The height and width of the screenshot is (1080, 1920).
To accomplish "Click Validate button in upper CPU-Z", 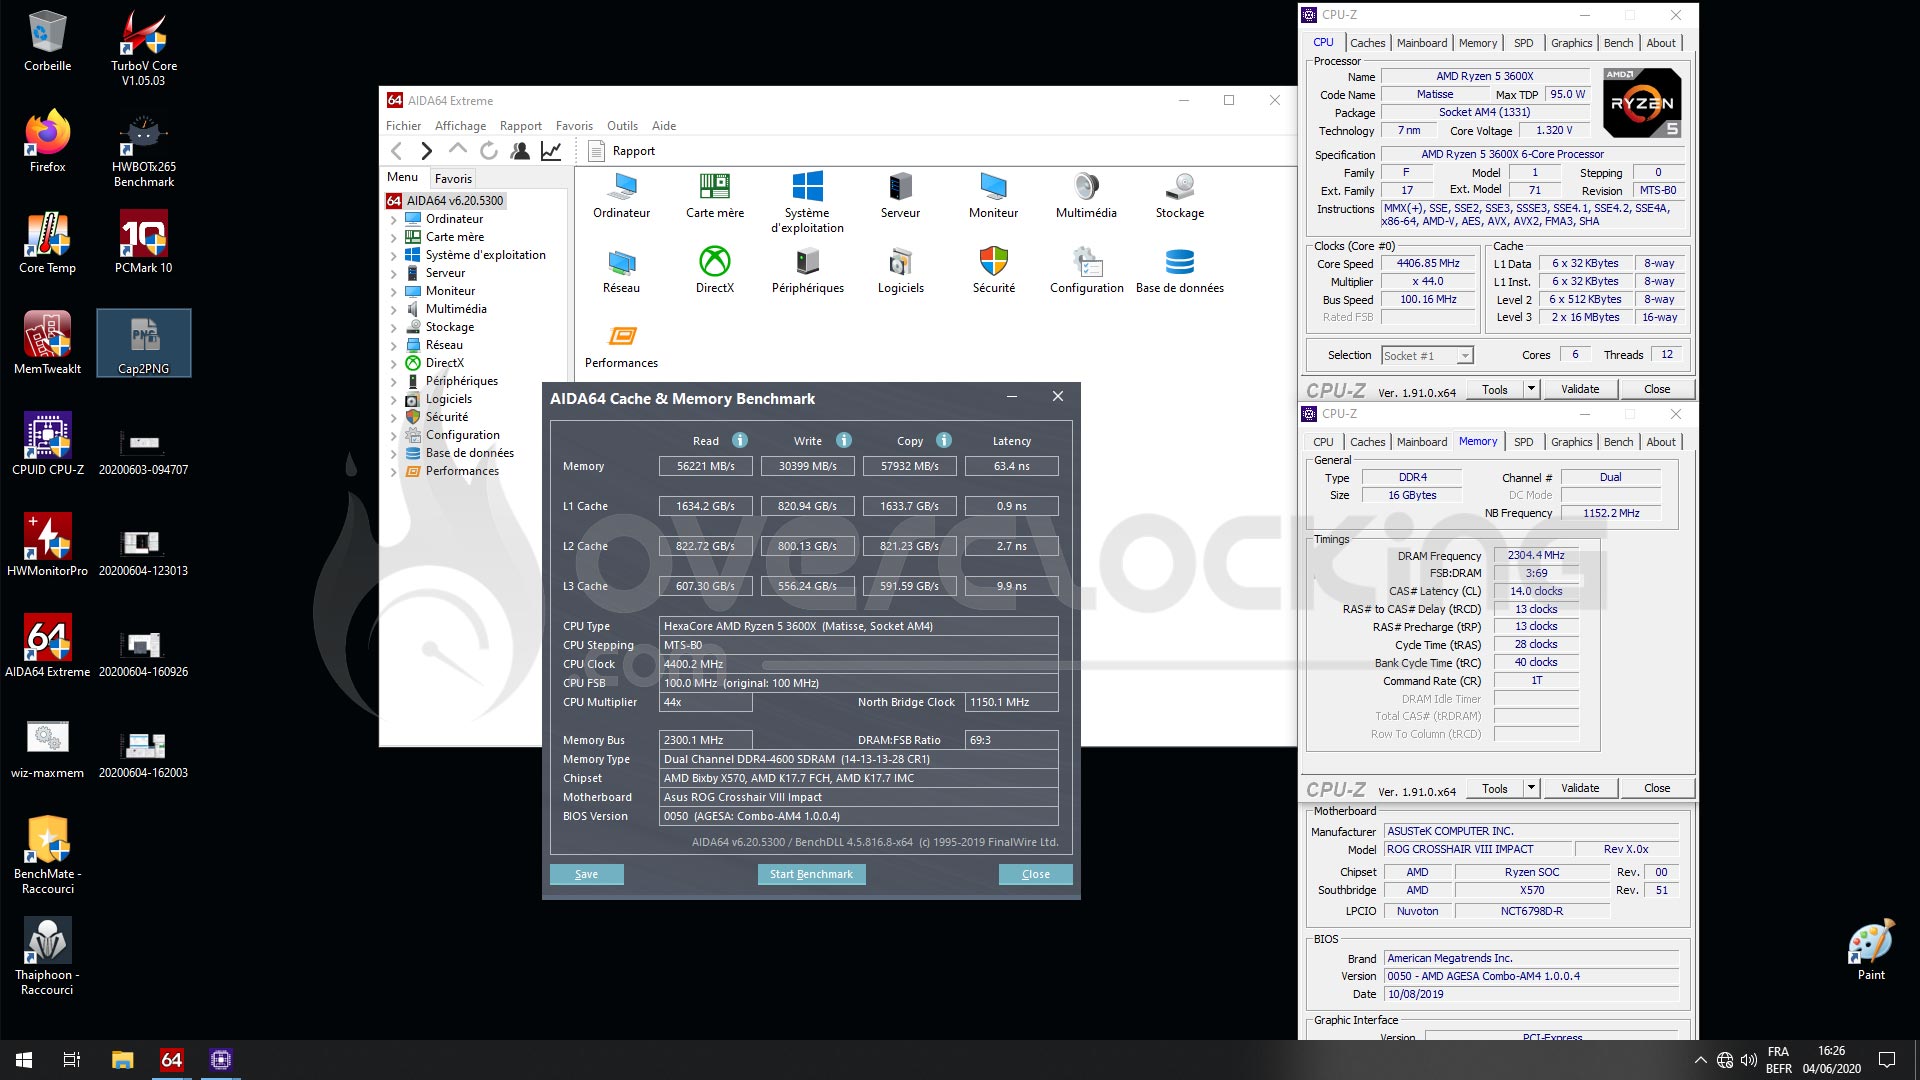I will 1580,389.
